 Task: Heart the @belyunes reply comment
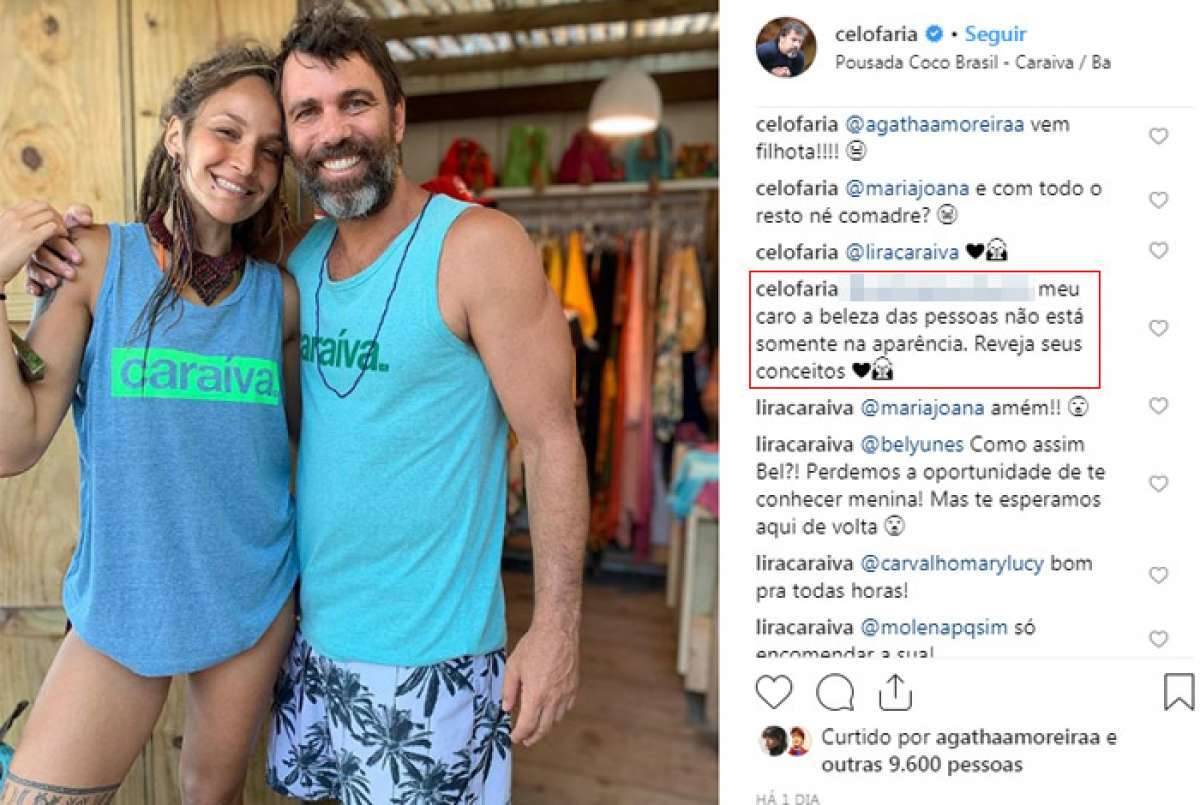coord(1158,484)
